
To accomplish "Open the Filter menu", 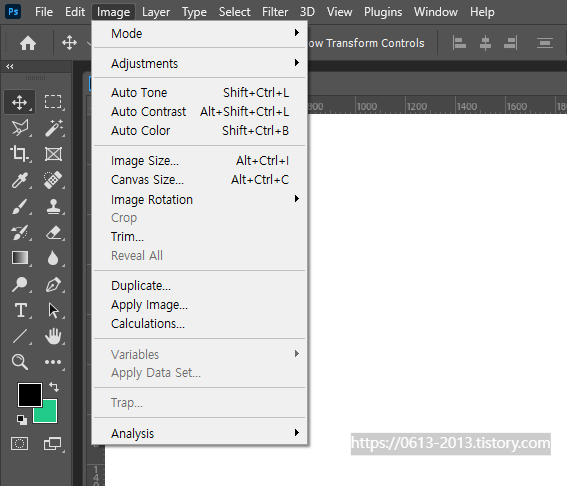I will tap(275, 12).
